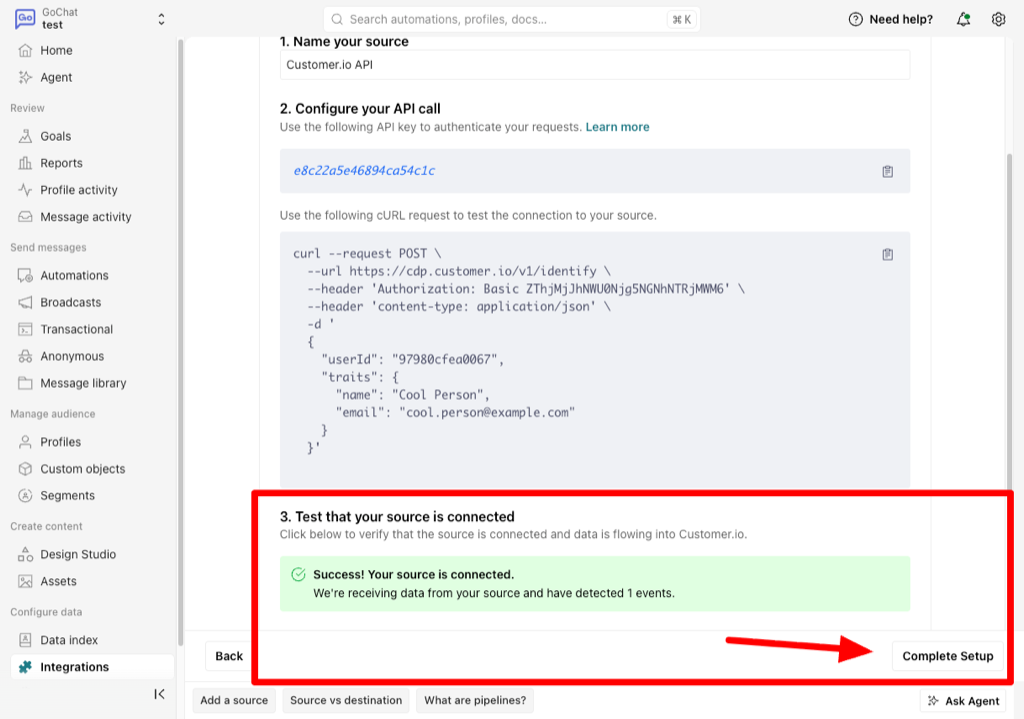Image resolution: width=1024 pixels, height=719 pixels.
Task: Click the Profile activity pulse icon
Action: (x=25, y=190)
